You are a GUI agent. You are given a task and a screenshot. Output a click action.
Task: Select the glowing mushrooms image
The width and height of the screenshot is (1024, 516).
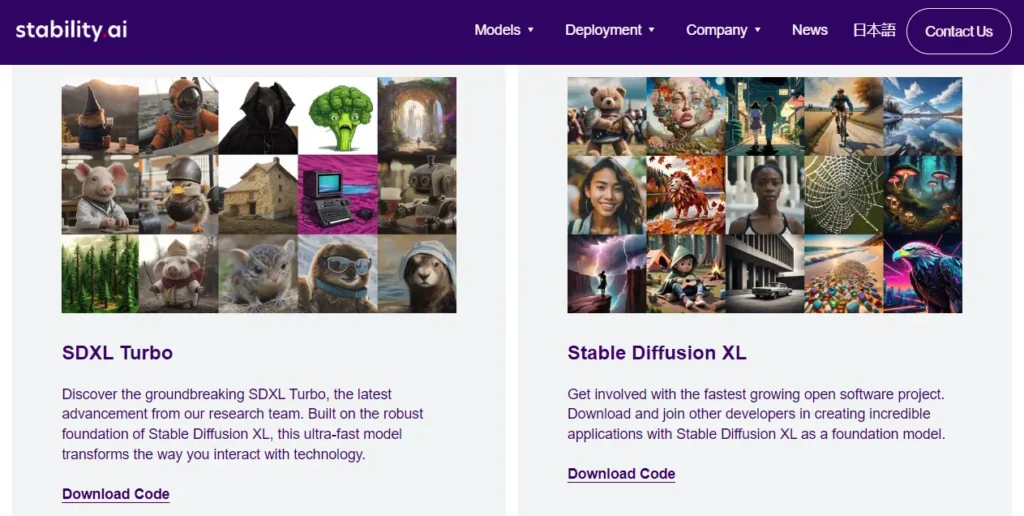point(923,195)
